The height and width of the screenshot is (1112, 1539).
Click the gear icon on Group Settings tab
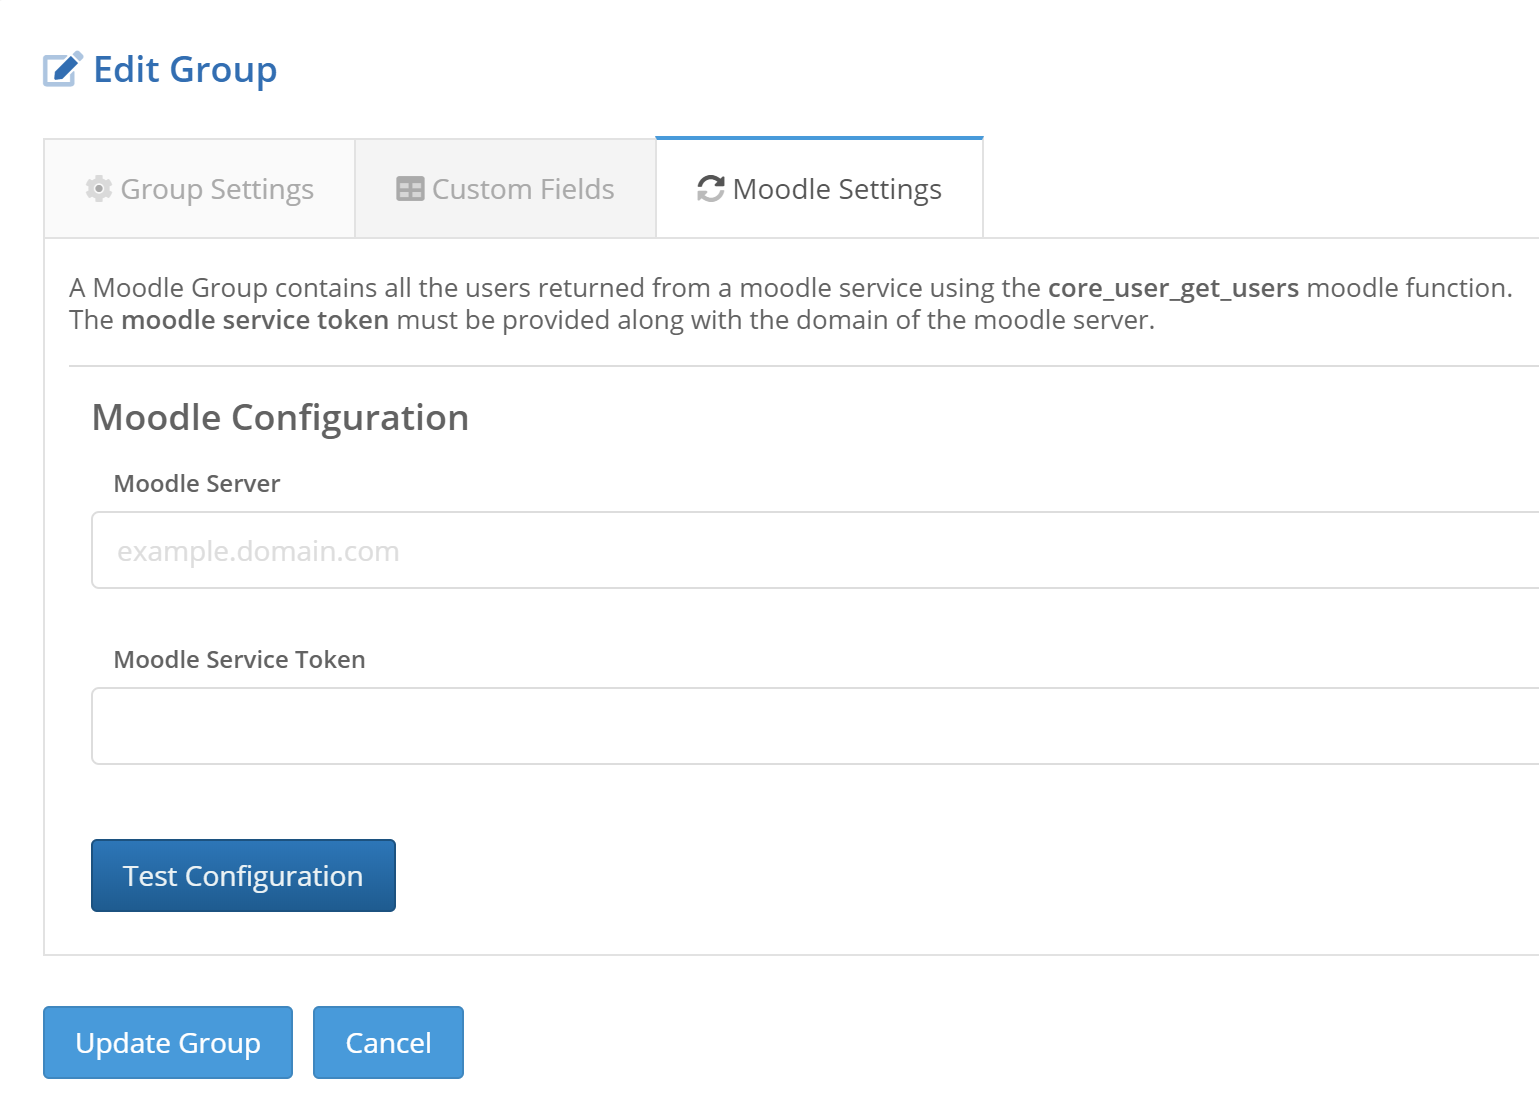click(98, 189)
